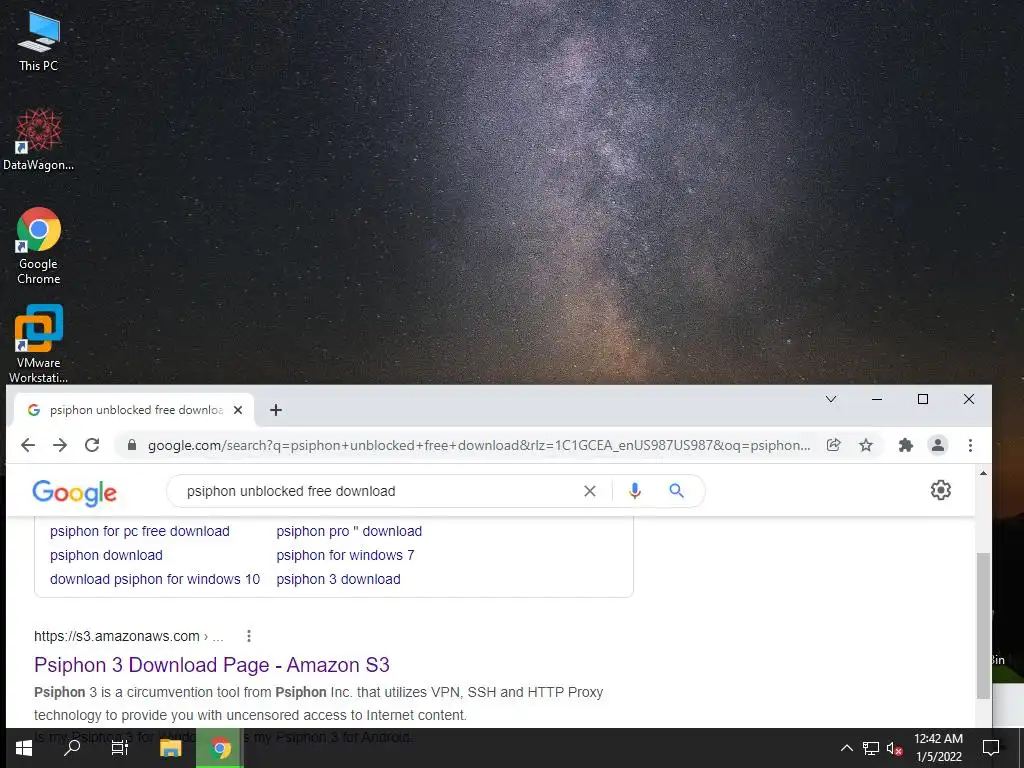Open Chrome three-dot menu
Image resolution: width=1024 pixels, height=768 pixels.
coord(970,445)
